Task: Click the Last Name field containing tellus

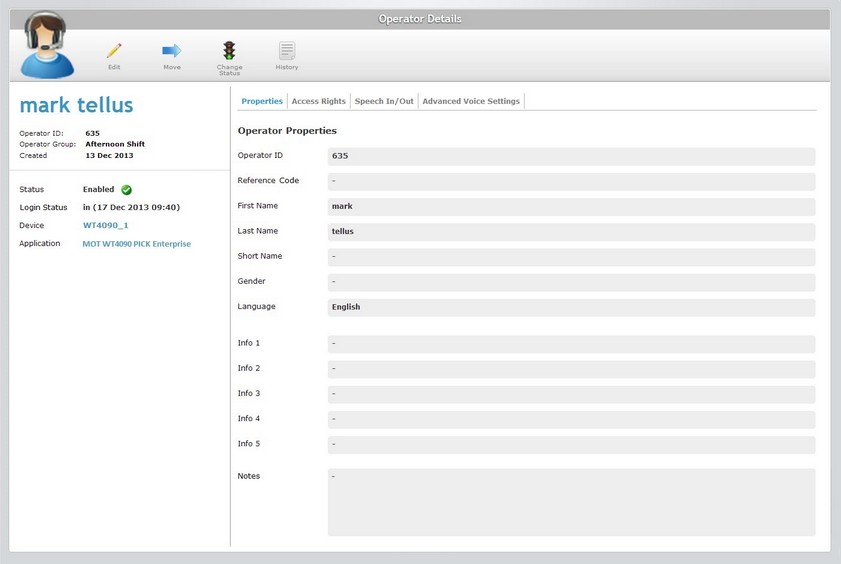Action: tap(571, 232)
